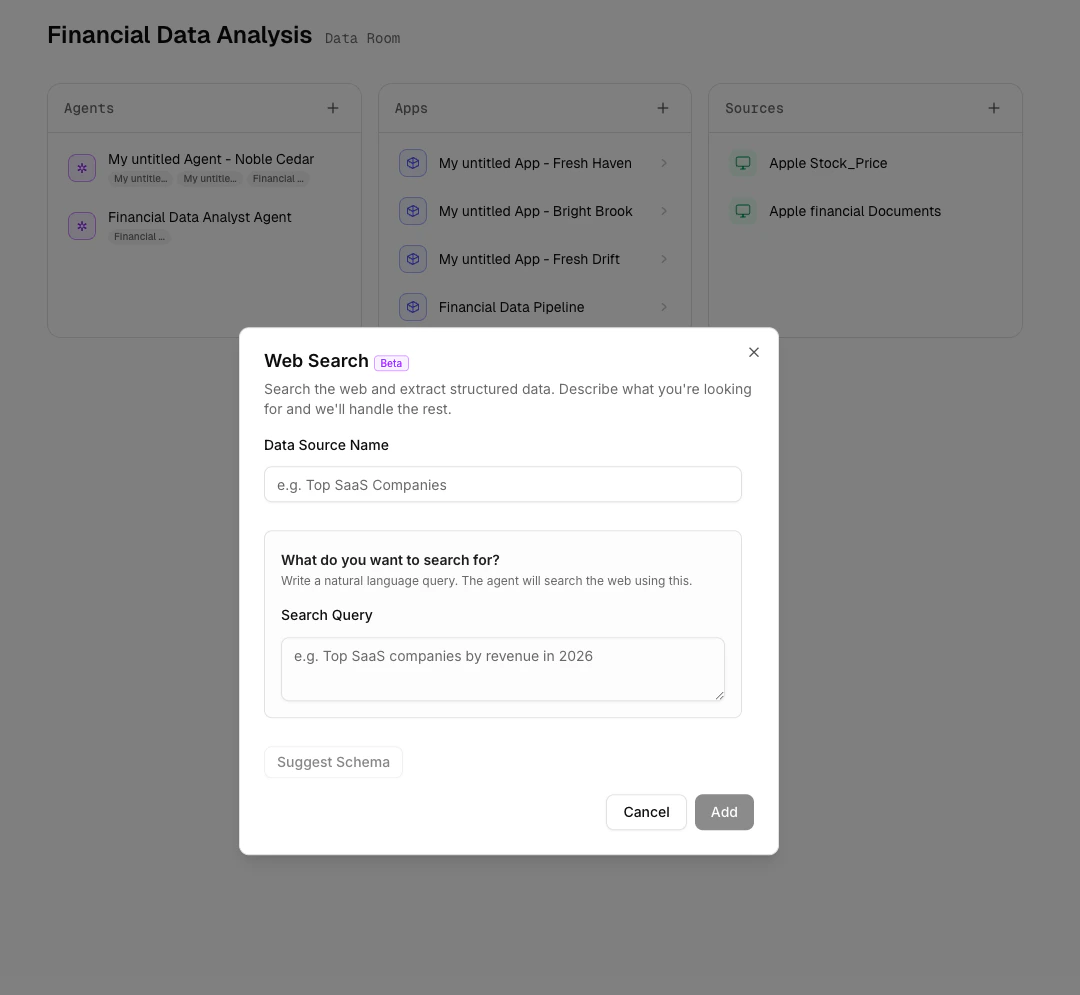Add a new agent using the plus icon
The height and width of the screenshot is (995, 1080).
click(332, 107)
